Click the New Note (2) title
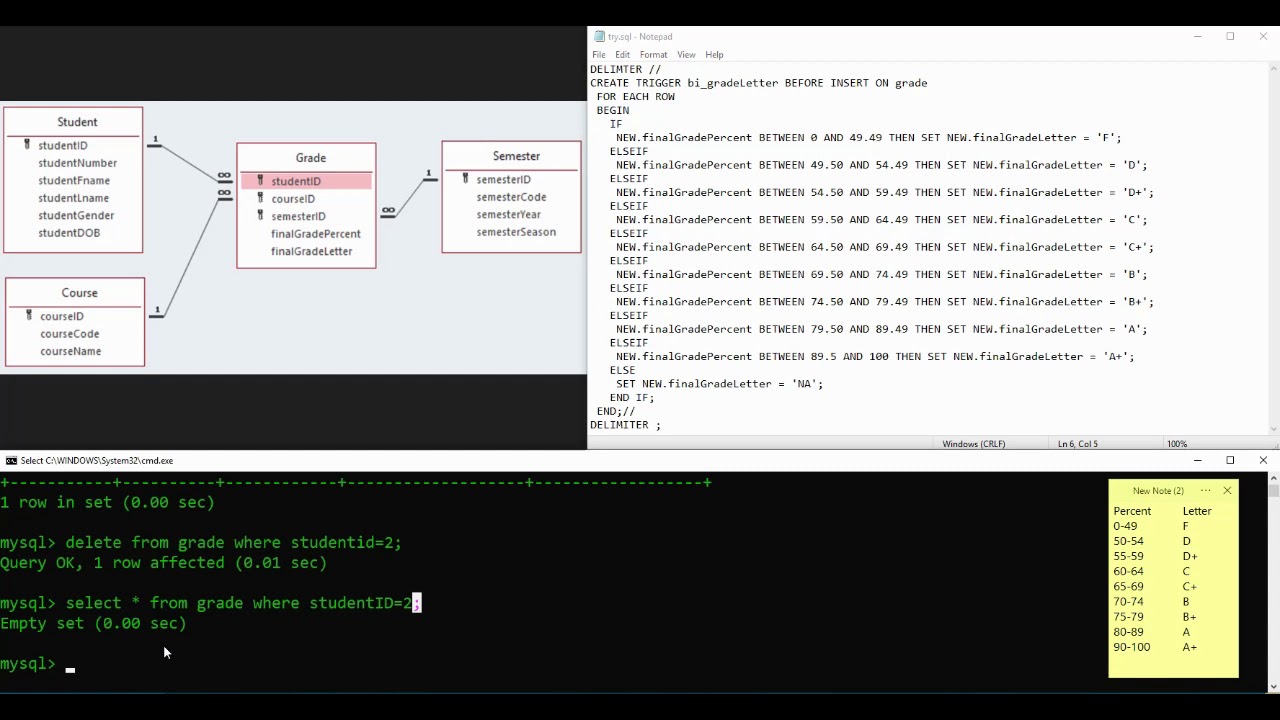Image resolution: width=1280 pixels, height=720 pixels. (x=1158, y=491)
